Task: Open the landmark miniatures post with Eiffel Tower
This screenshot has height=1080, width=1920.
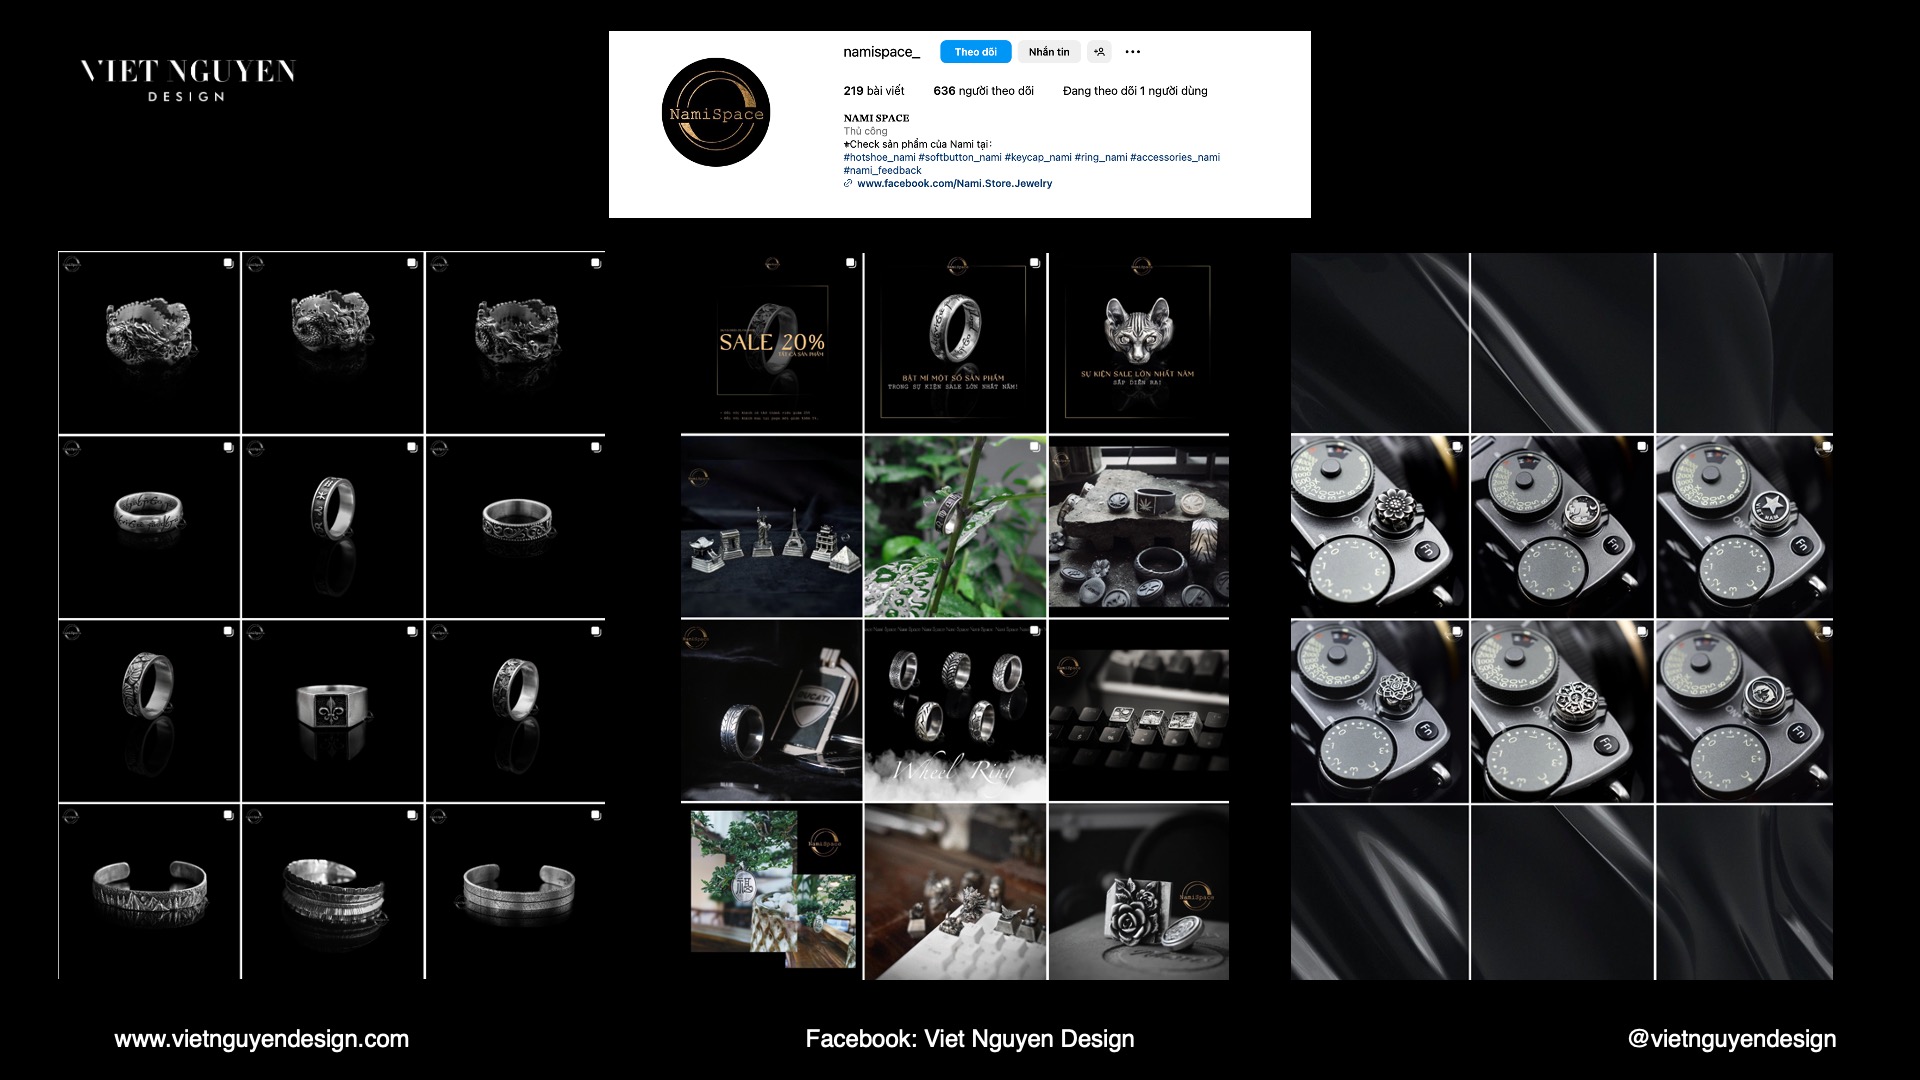Action: [x=771, y=527]
